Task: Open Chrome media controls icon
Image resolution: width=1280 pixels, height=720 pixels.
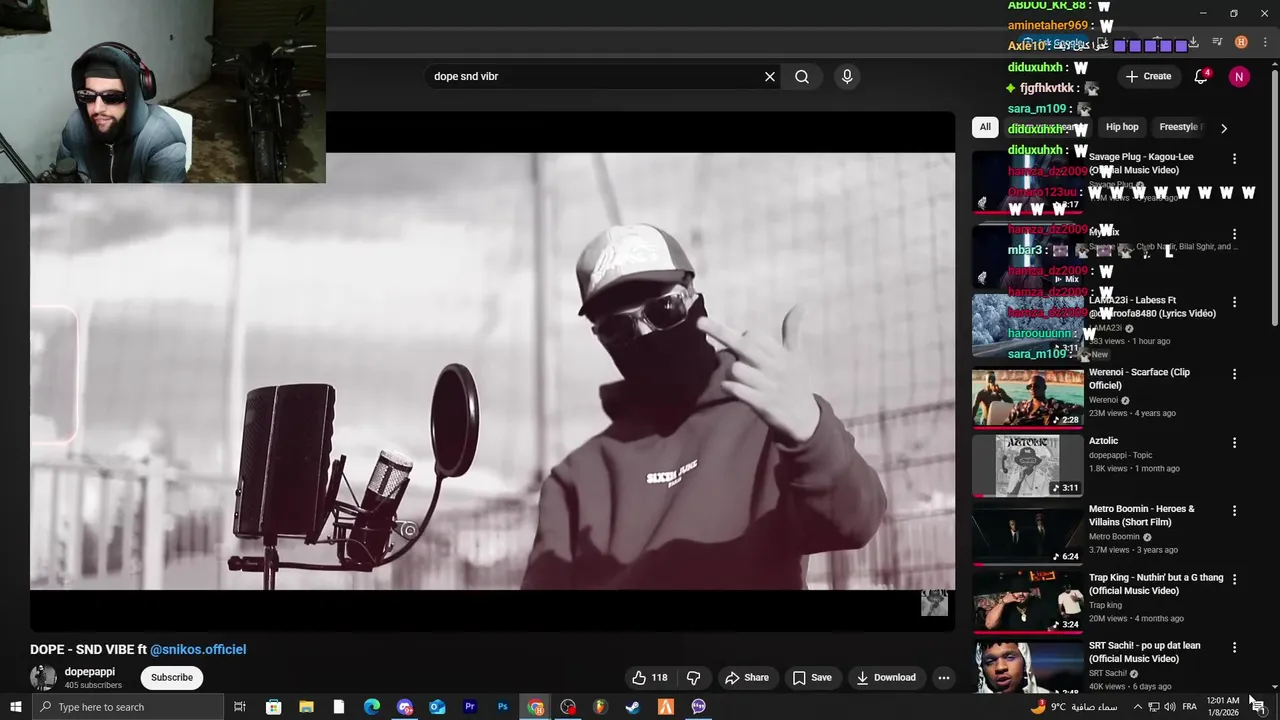Action: point(1217,42)
